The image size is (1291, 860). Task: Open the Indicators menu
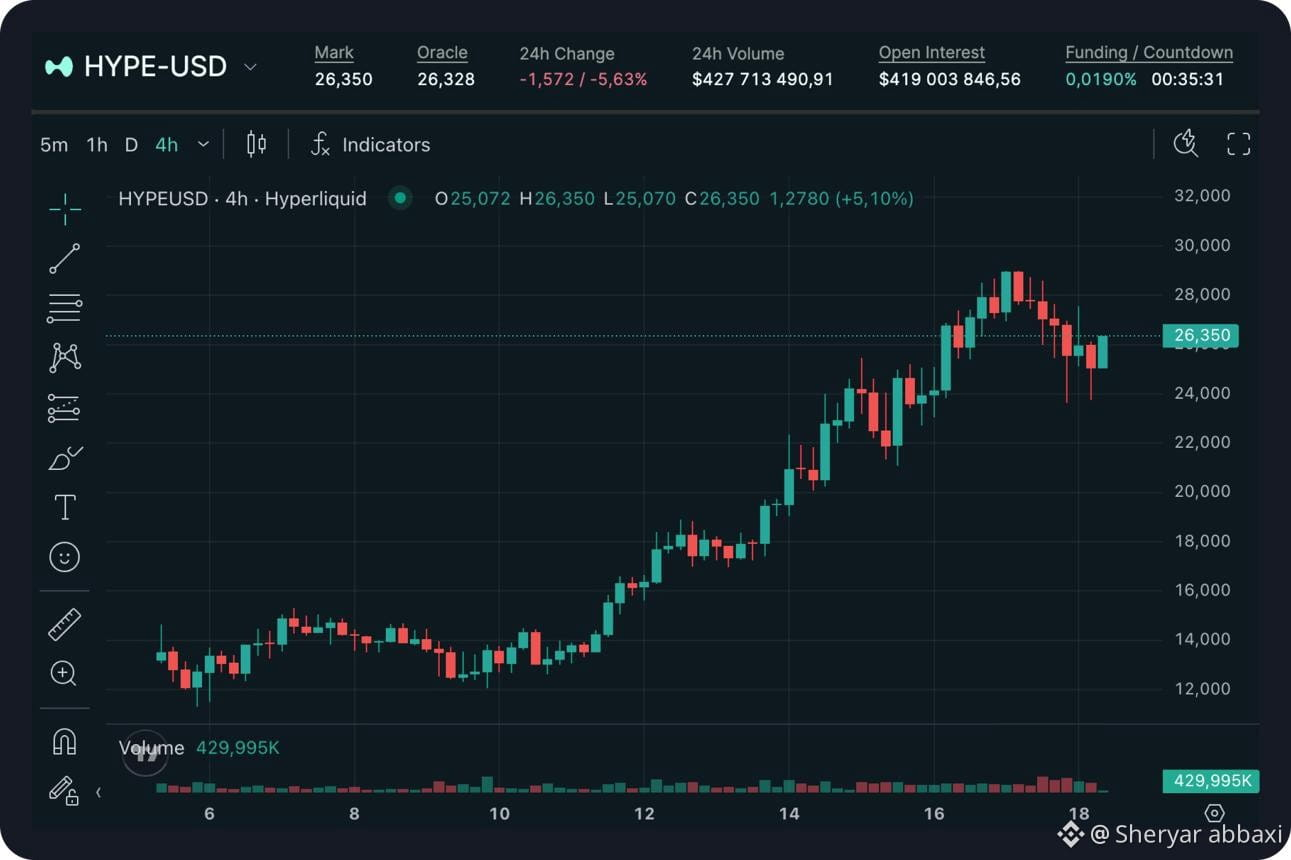(x=370, y=144)
